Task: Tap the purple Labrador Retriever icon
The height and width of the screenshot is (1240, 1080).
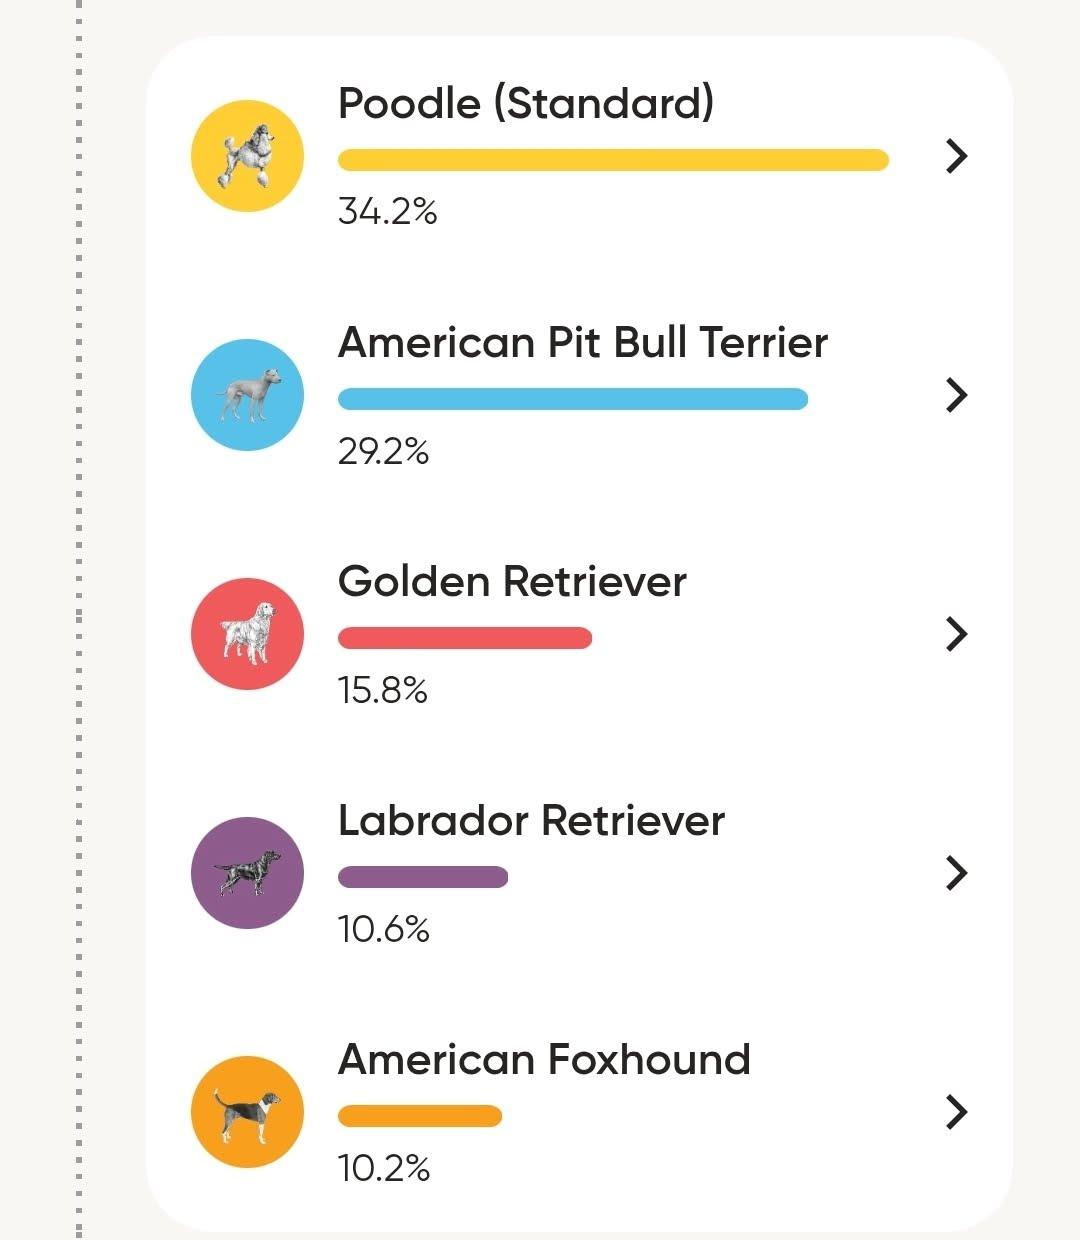Action: pyautogui.click(x=247, y=873)
